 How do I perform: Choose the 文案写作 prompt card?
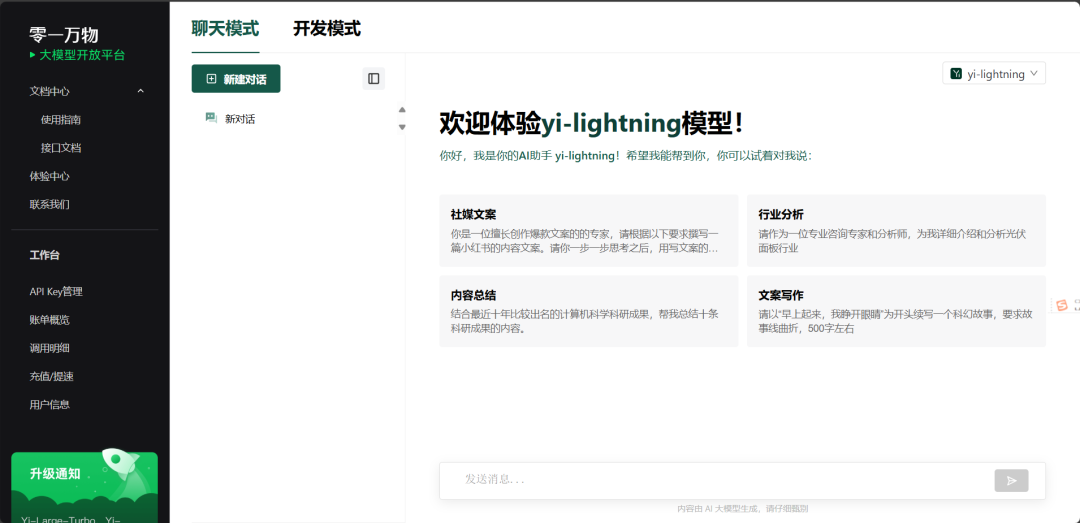point(896,311)
